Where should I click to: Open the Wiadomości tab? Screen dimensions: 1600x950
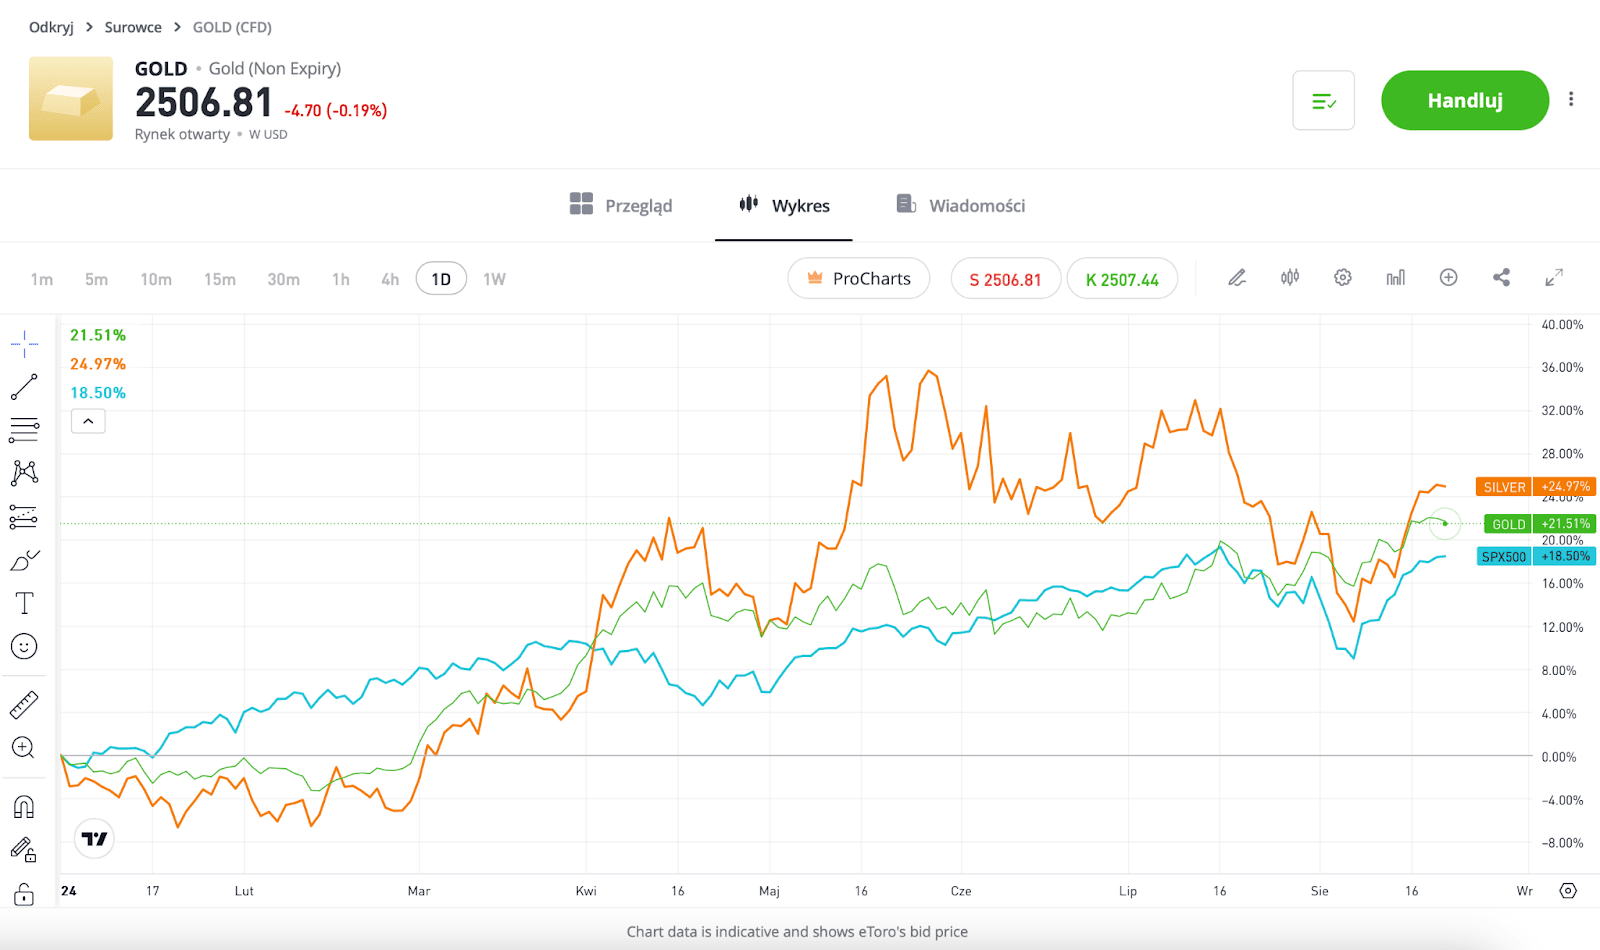[x=961, y=205]
